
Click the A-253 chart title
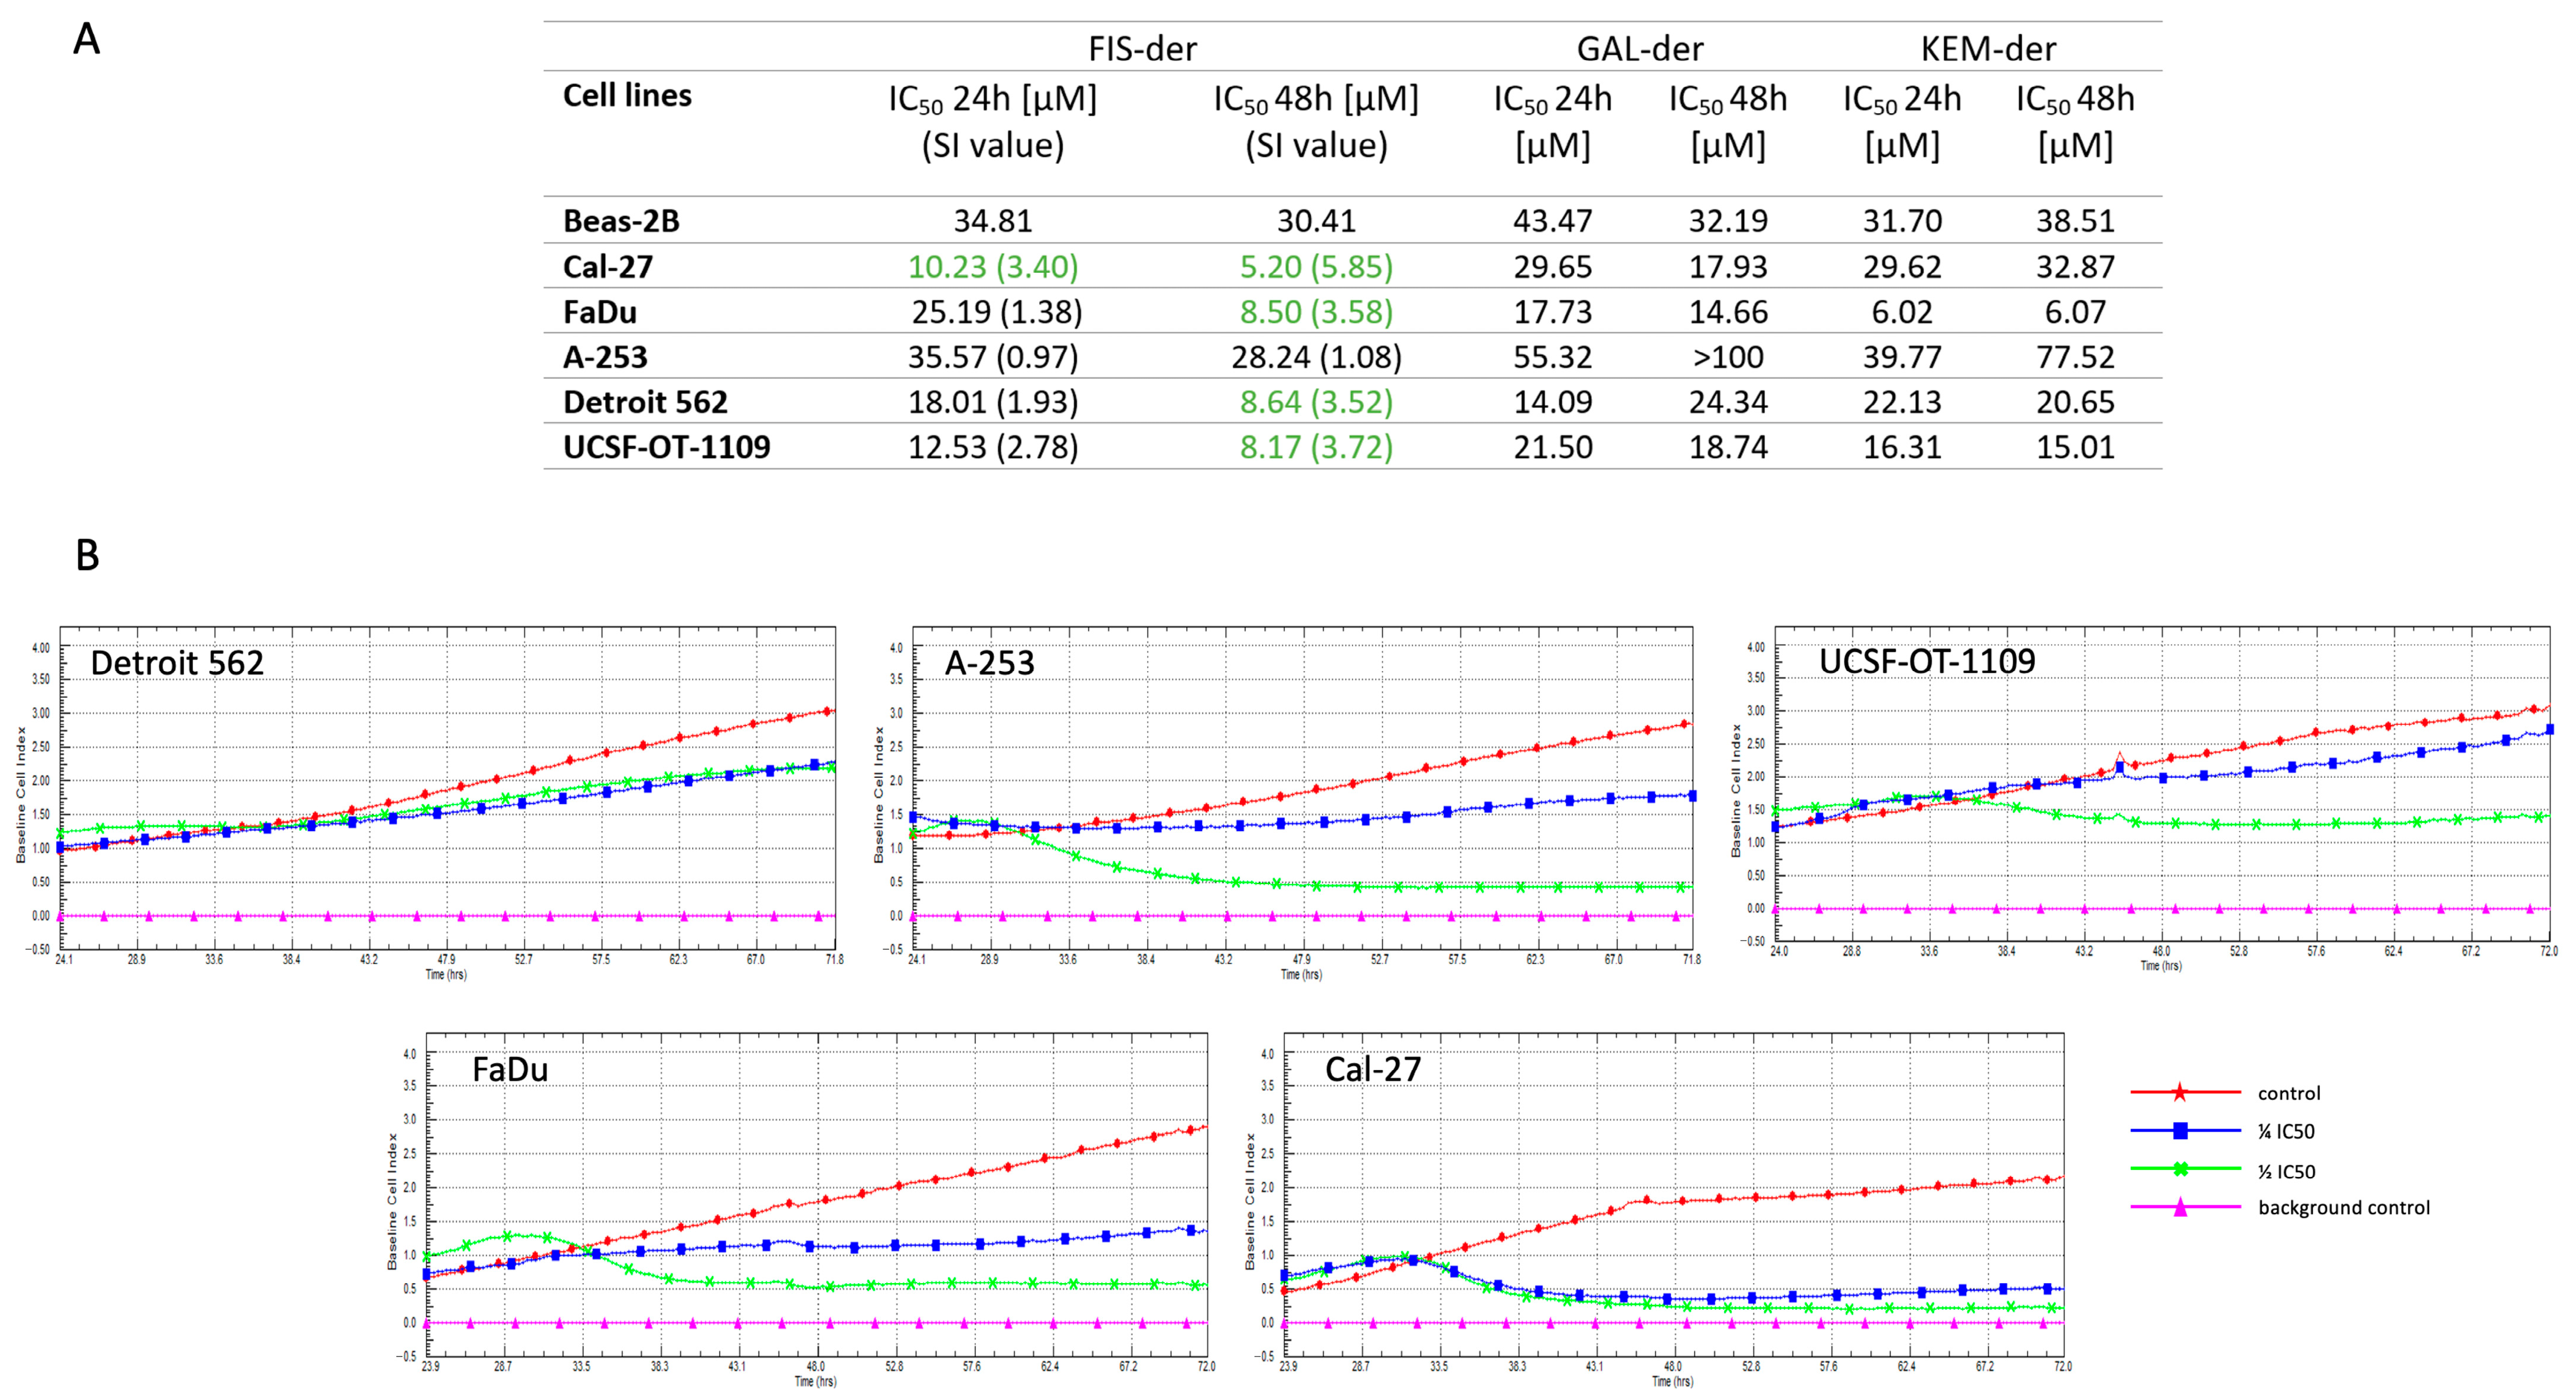(989, 663)
